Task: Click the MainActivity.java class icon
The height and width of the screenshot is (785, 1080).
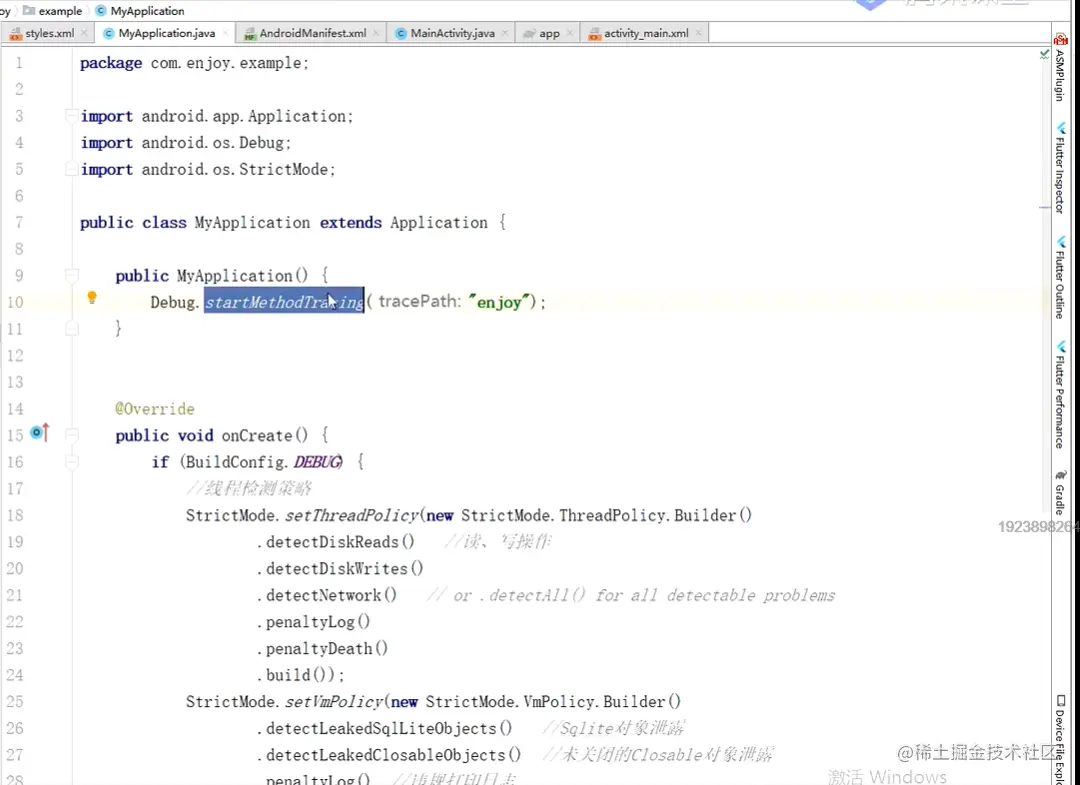Action: tap(401, 33)
